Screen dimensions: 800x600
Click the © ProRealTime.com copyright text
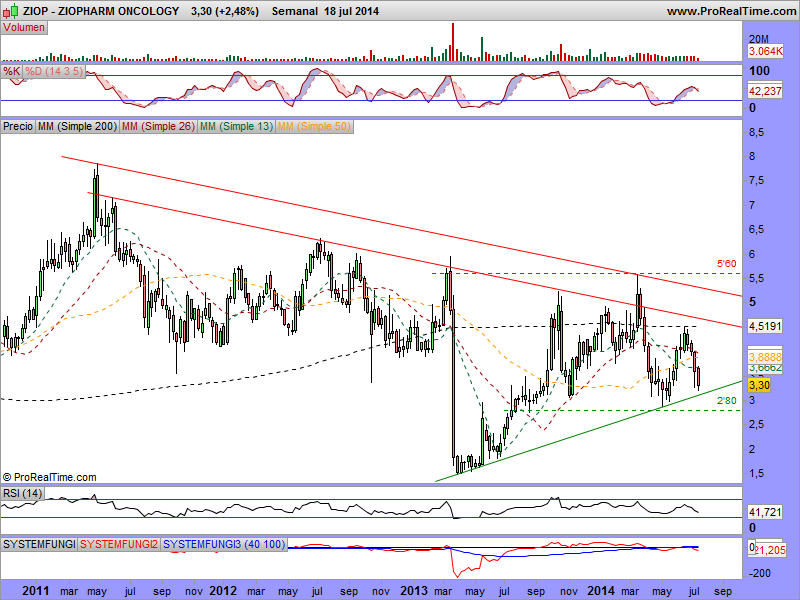pyautogui.click(x=49, y=478)
